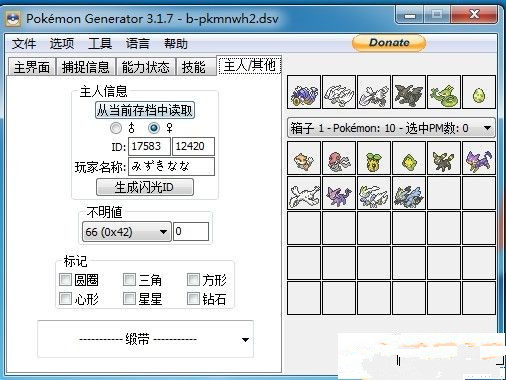Select the orange Pokémon in box slot one
Image resolution: width=506 pixels, height=380 pixels.
coord(304,158)
